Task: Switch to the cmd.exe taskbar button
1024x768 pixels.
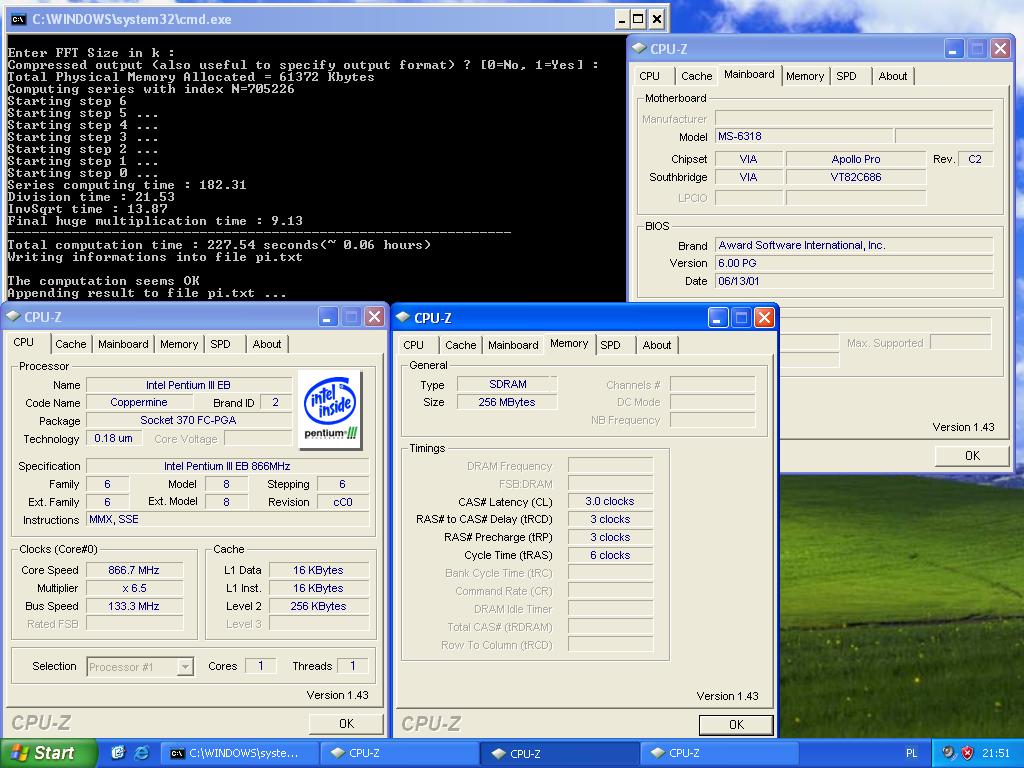Action: click(x=240, y=753)
